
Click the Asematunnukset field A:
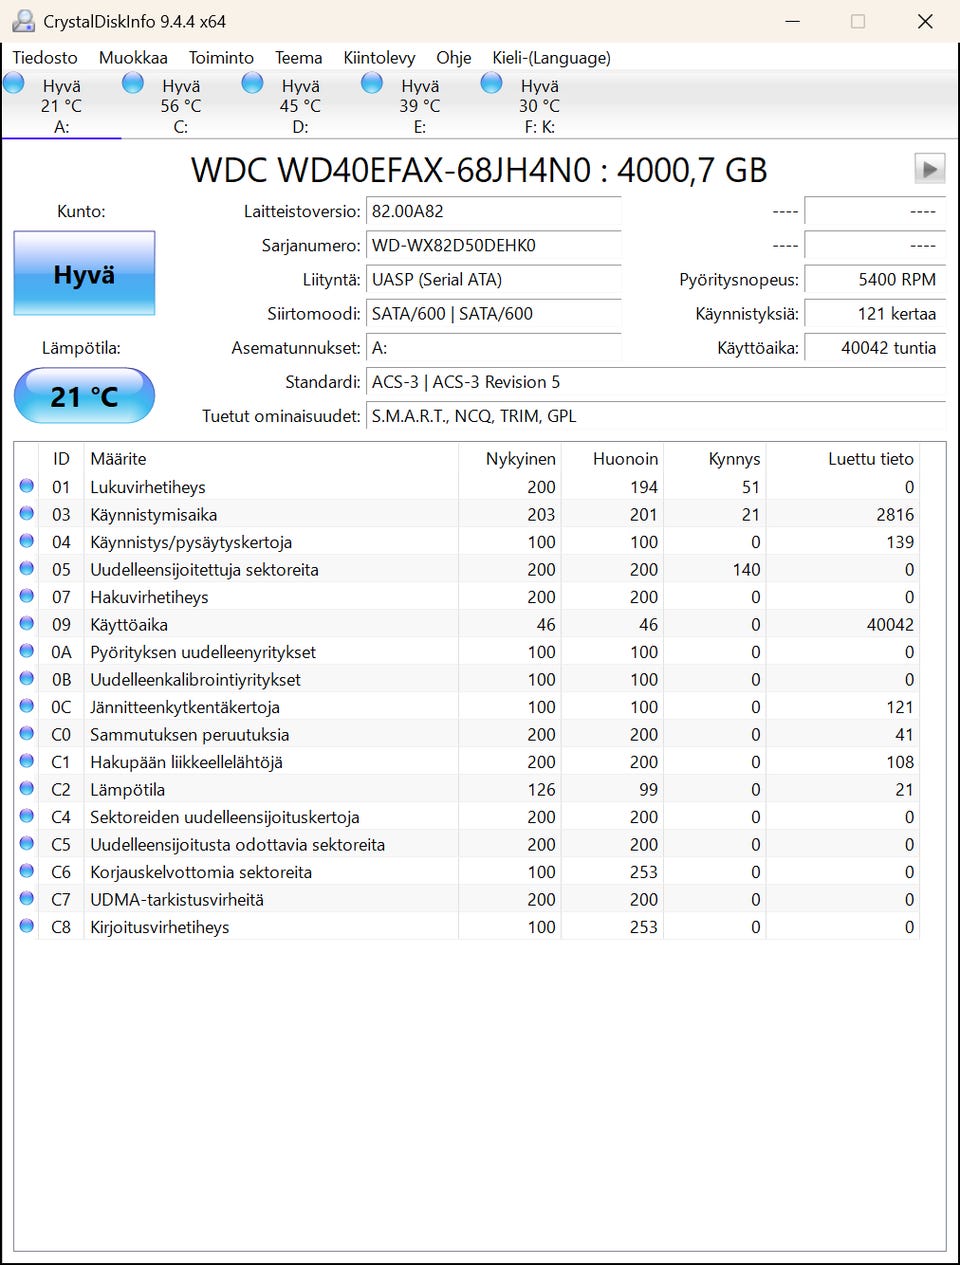coord(494,348)
